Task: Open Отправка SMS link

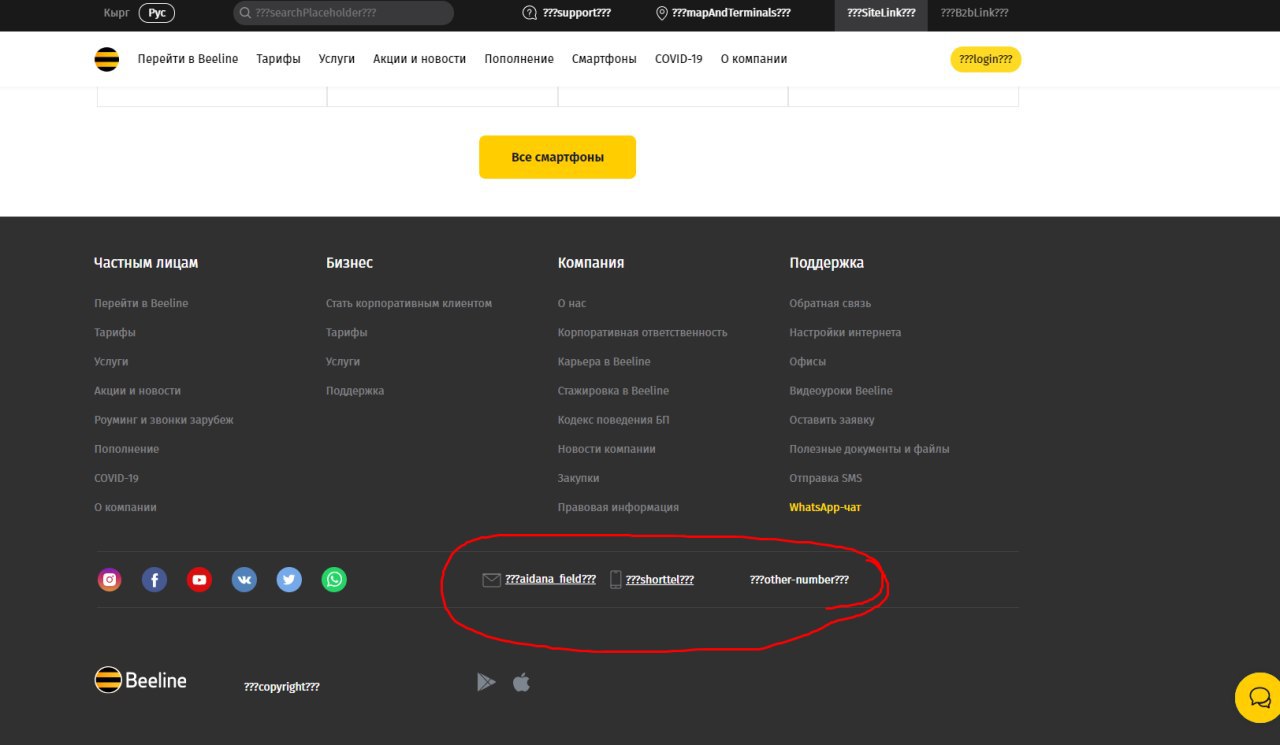Action: point(826,478)
